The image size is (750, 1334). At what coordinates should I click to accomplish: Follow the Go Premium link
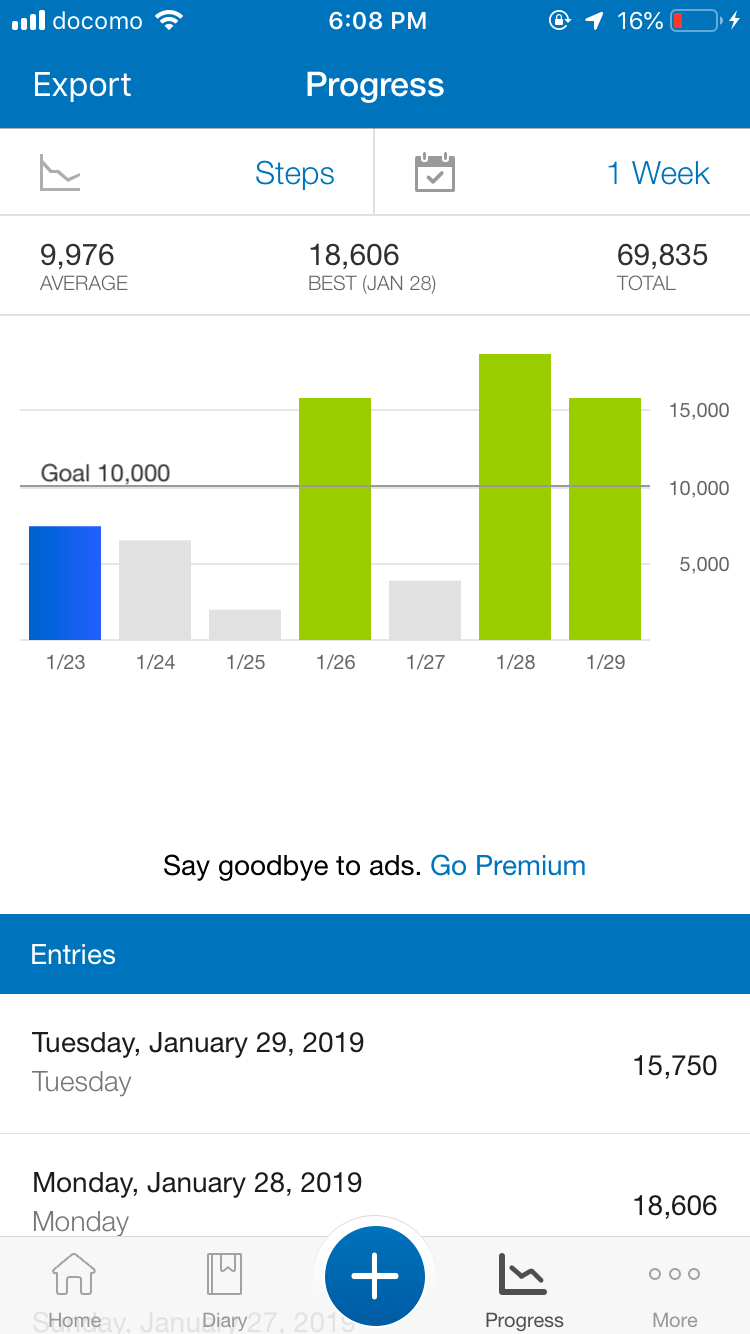508,865
